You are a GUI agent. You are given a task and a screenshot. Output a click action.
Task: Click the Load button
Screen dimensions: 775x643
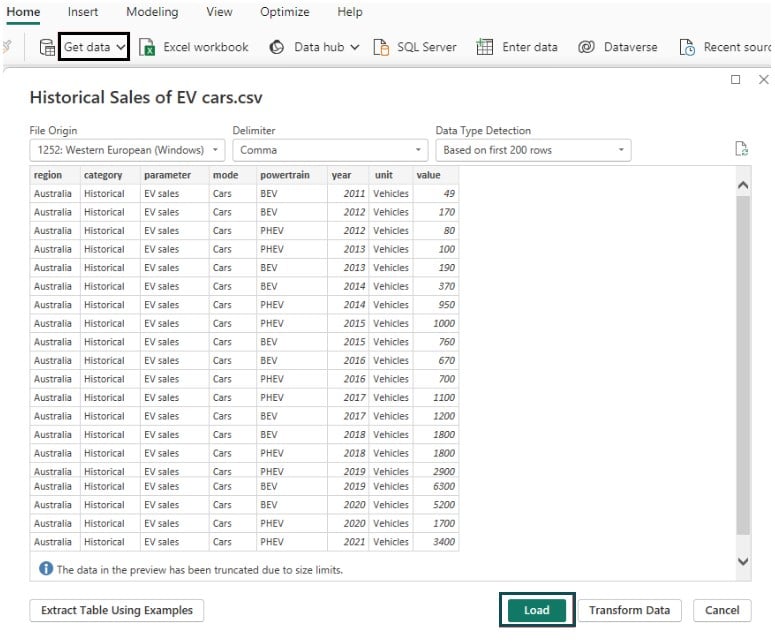click(537, 610)
